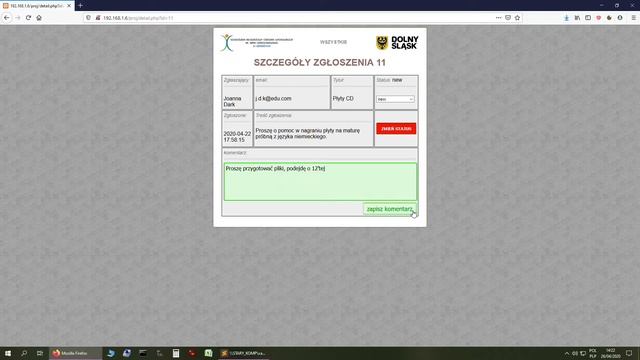Viewport: 640px width, 360px height.
Task: Go back with the browser back arrow
Action: pyautogui.click(x=7, y=18)
